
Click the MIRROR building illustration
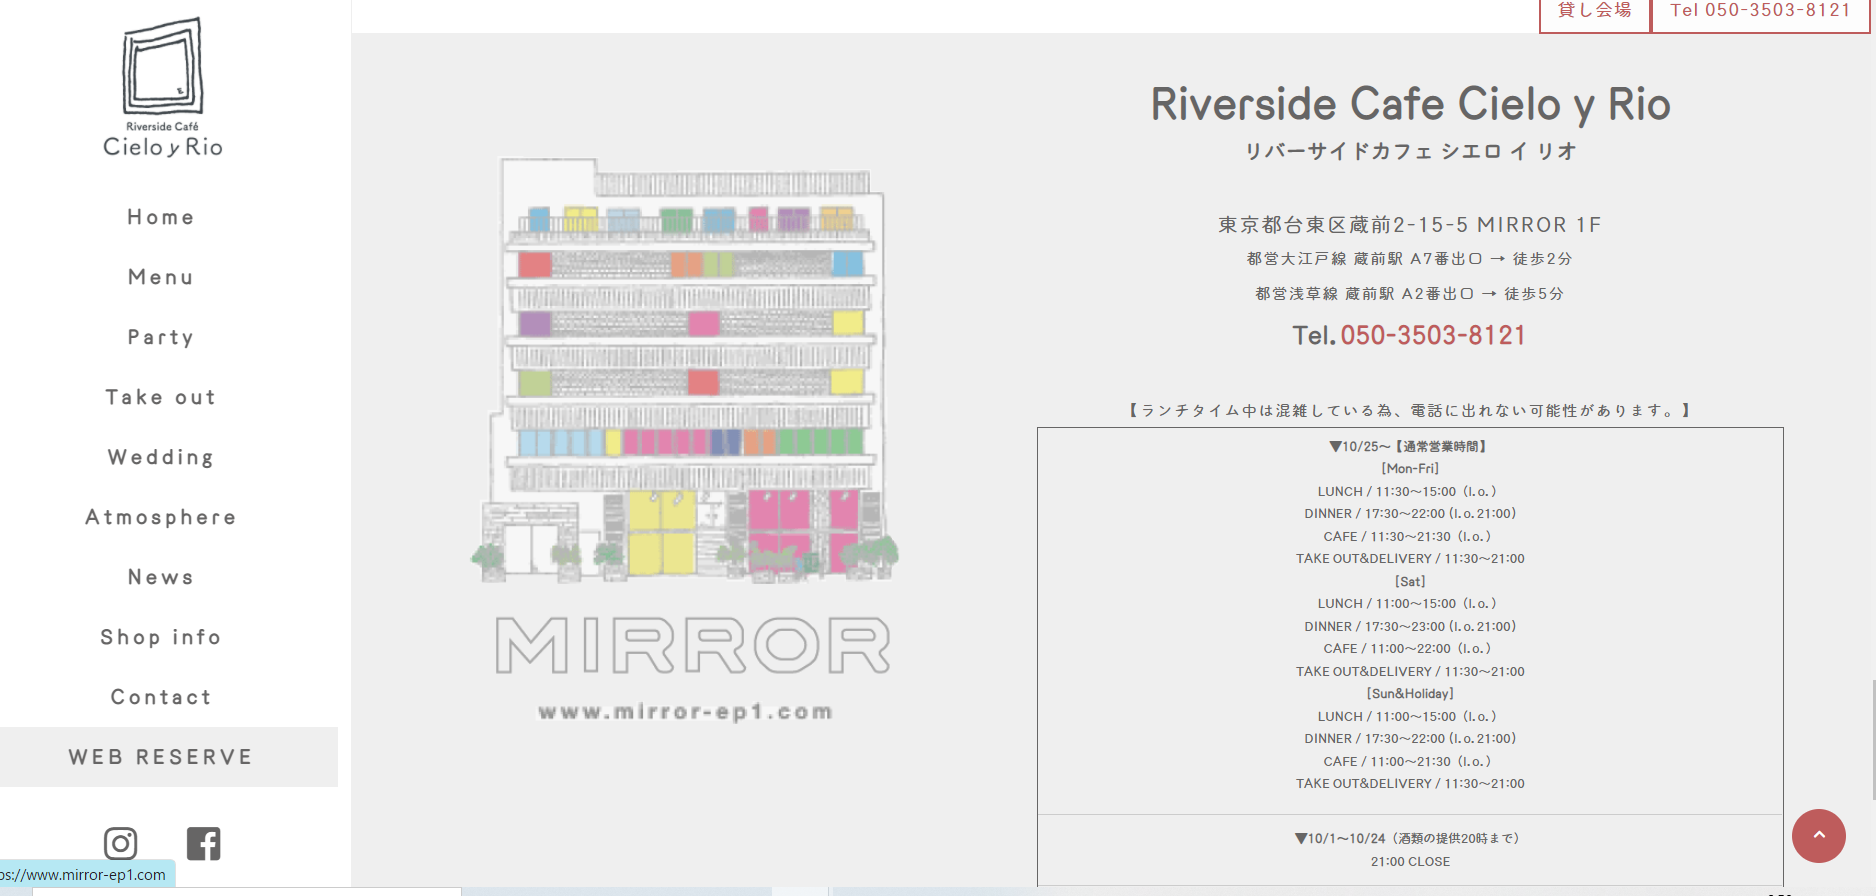pyautogui.click(x=687, y=370)
